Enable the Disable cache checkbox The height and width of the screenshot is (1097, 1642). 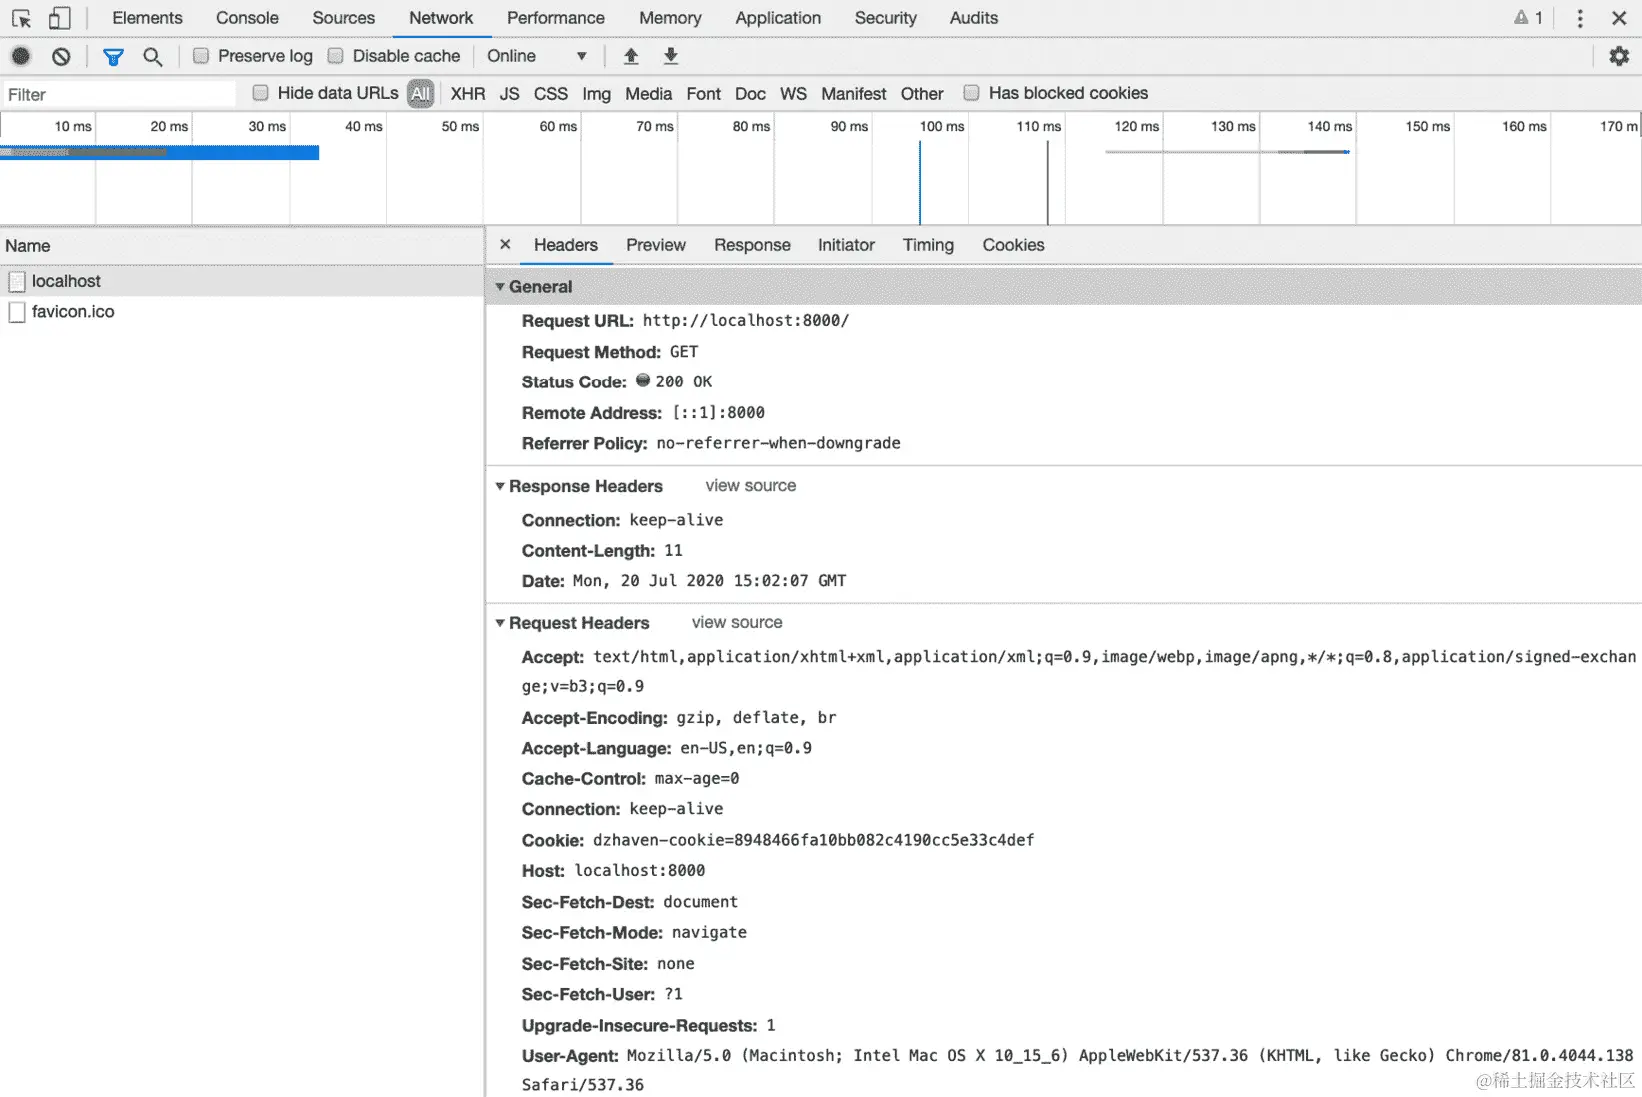(336, 55)
